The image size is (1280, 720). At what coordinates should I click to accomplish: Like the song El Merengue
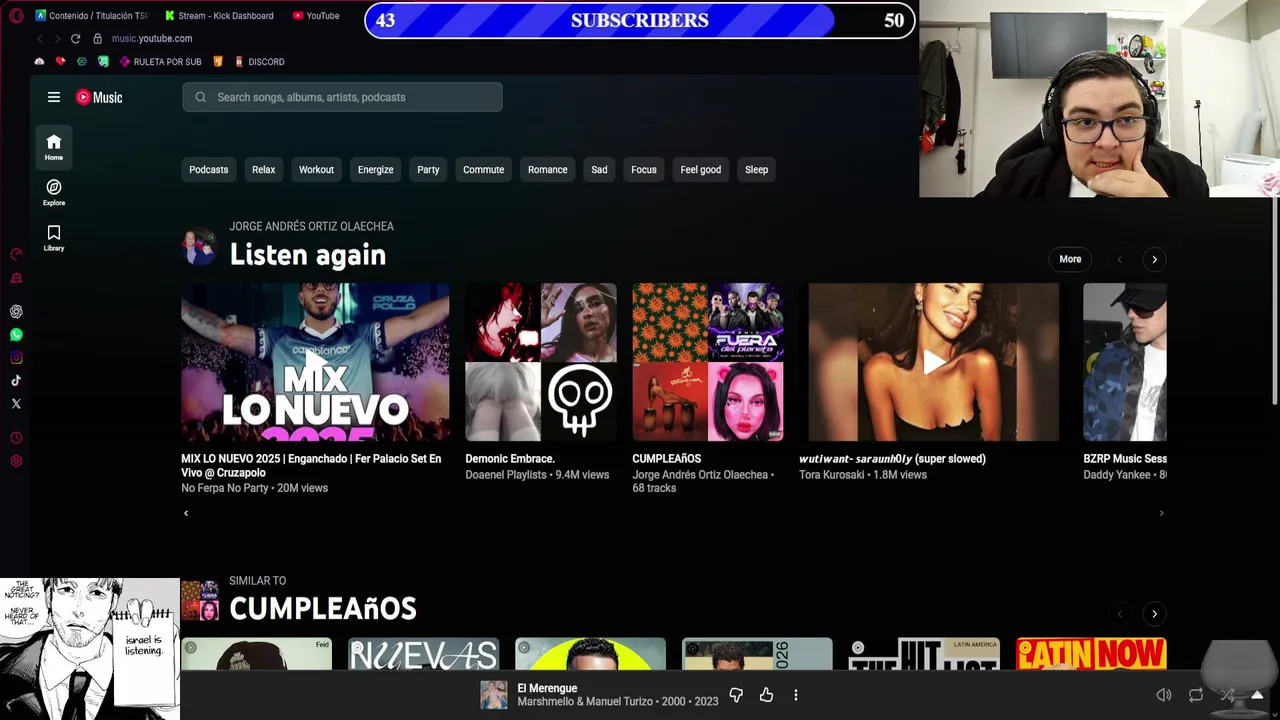[766, 695]
